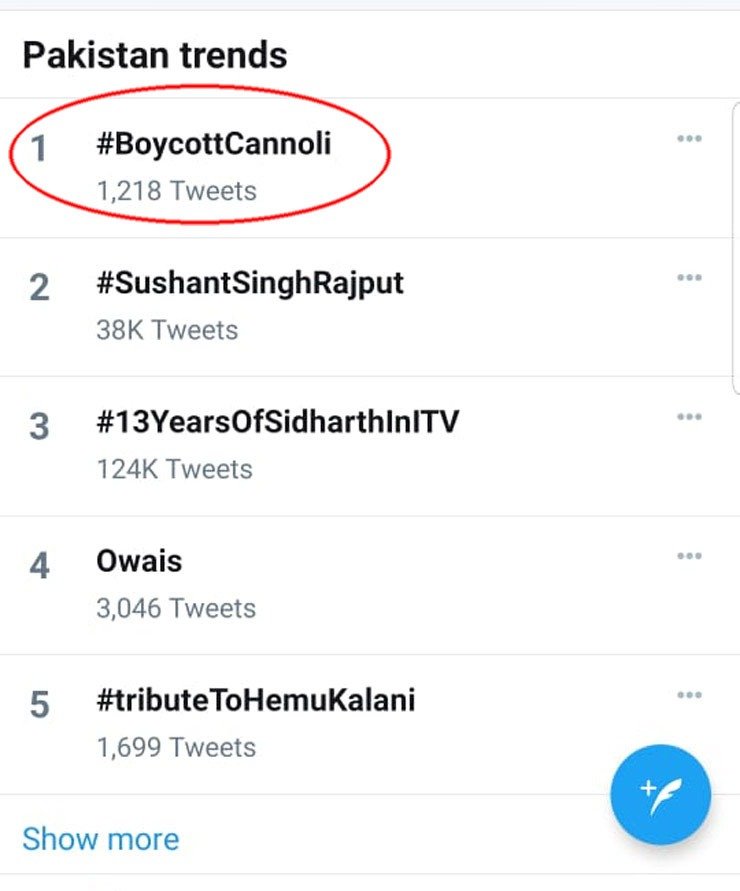
Task: Open more options for Owais trend
Action: pos(689,556)
